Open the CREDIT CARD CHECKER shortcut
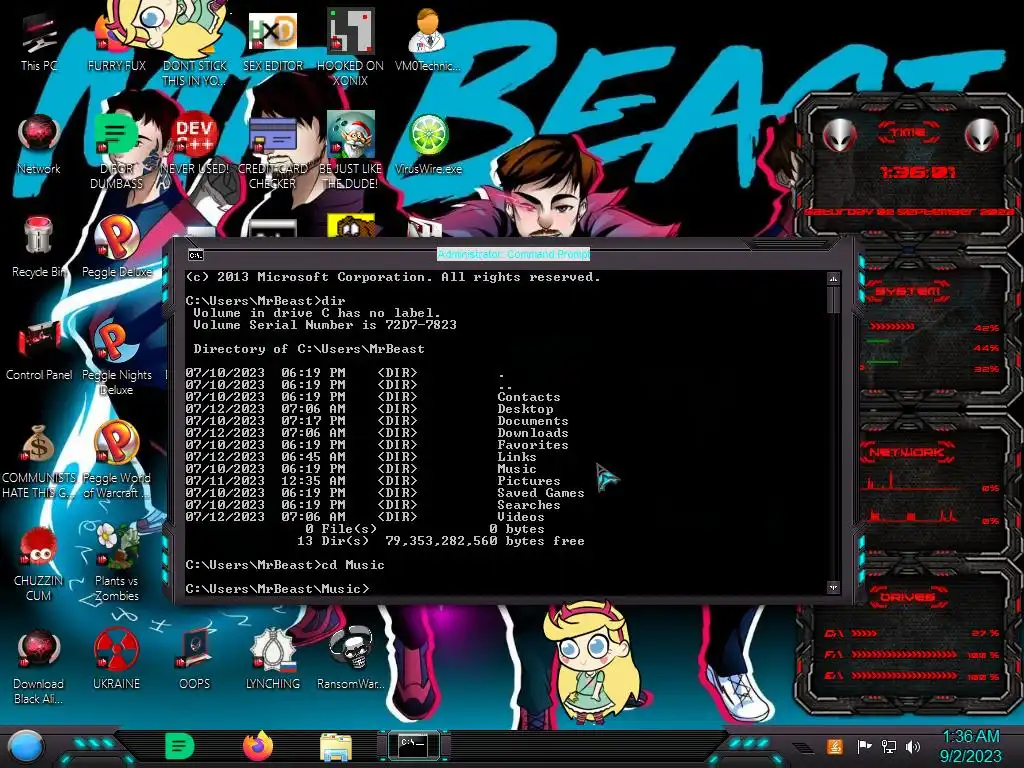Viewport: 1024px width, 768px height. [x=272, y=152]
